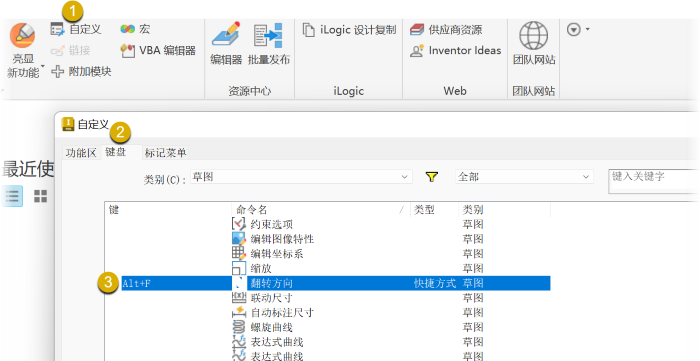Open the 类别 草图 dropdown

coord(301,177)
